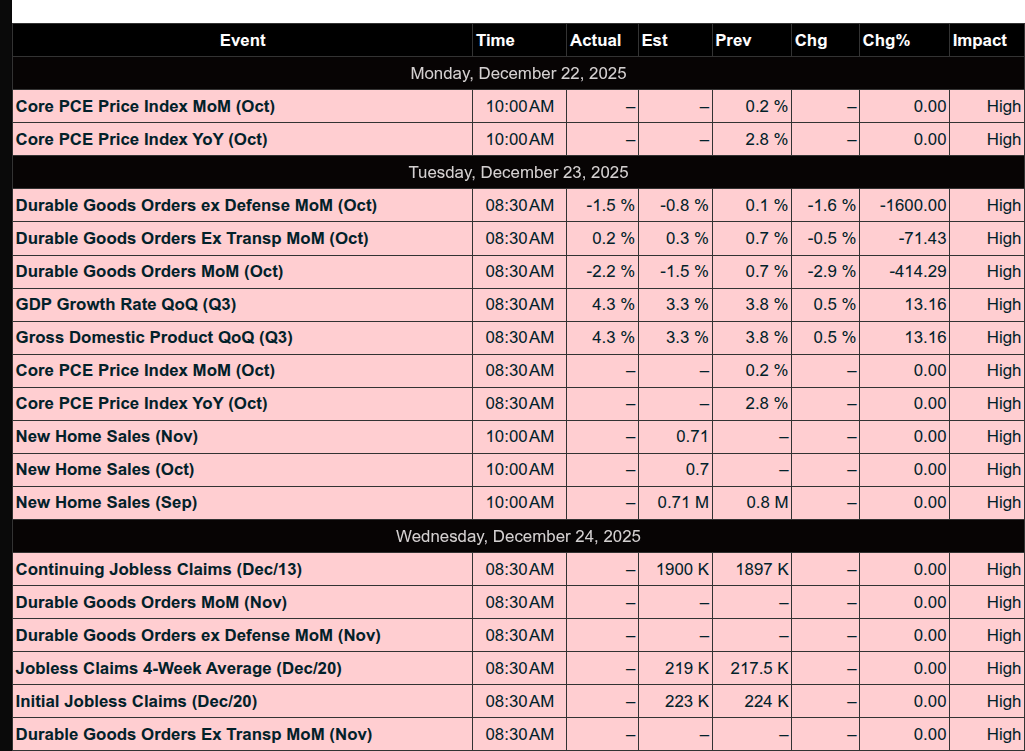1025x751 pixels.
Task: Select Jobless Claims 4-Week Average (Dec/20)
Action: 178,668
